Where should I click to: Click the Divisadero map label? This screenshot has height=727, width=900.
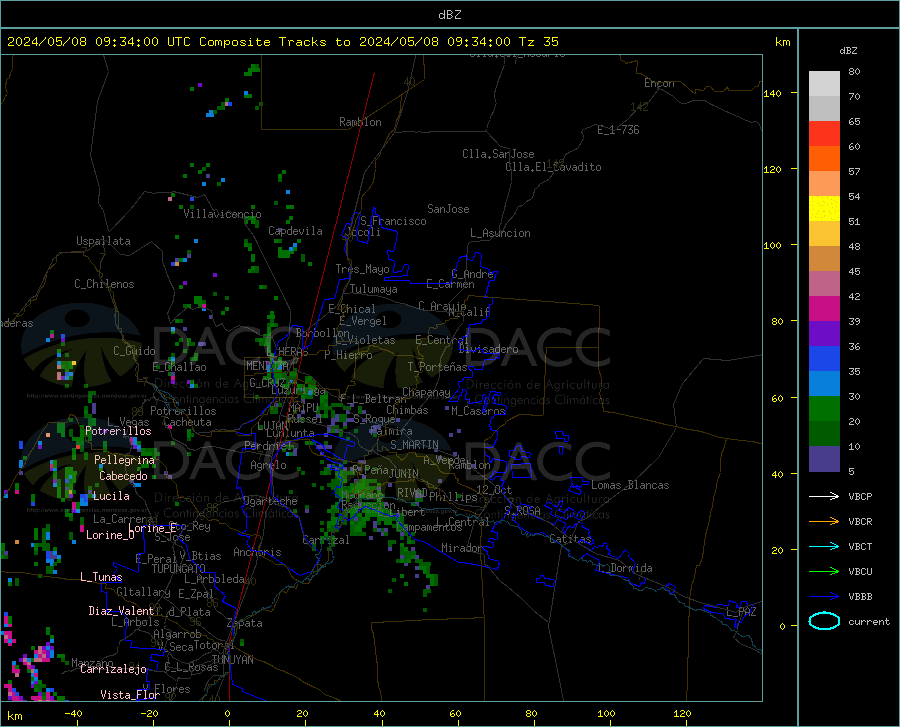488,349
